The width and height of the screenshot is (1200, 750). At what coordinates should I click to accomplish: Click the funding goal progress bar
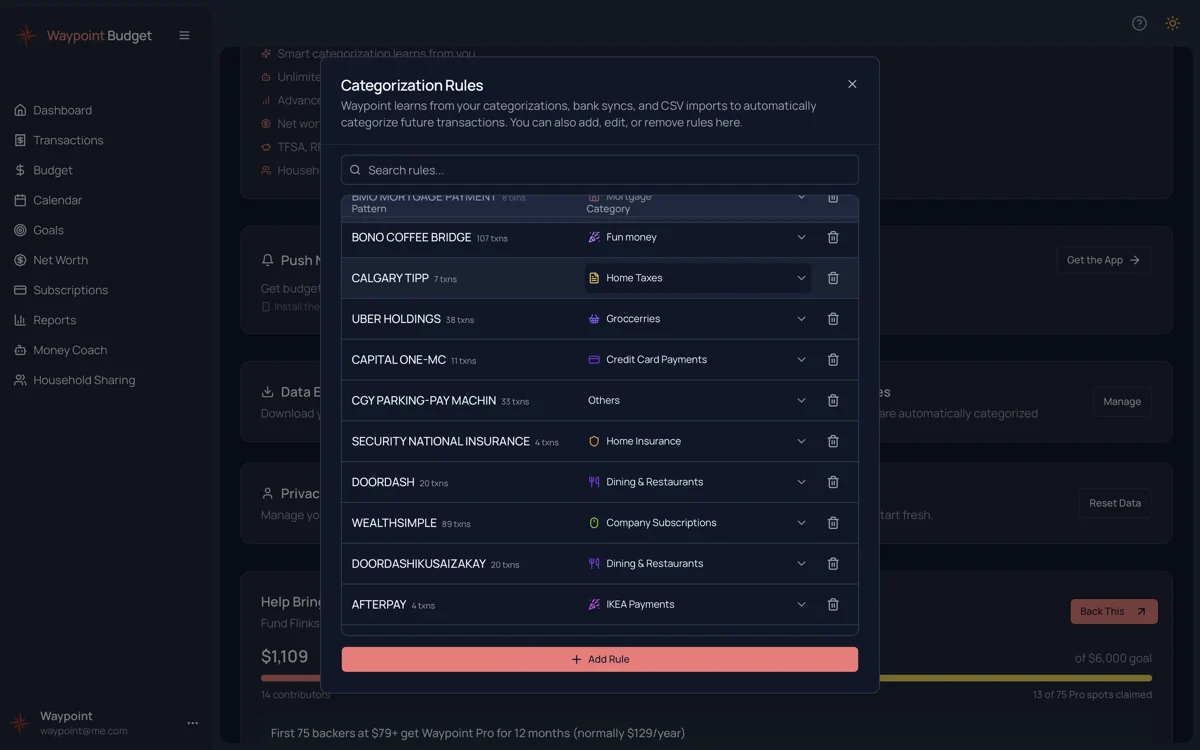(706, 678)
